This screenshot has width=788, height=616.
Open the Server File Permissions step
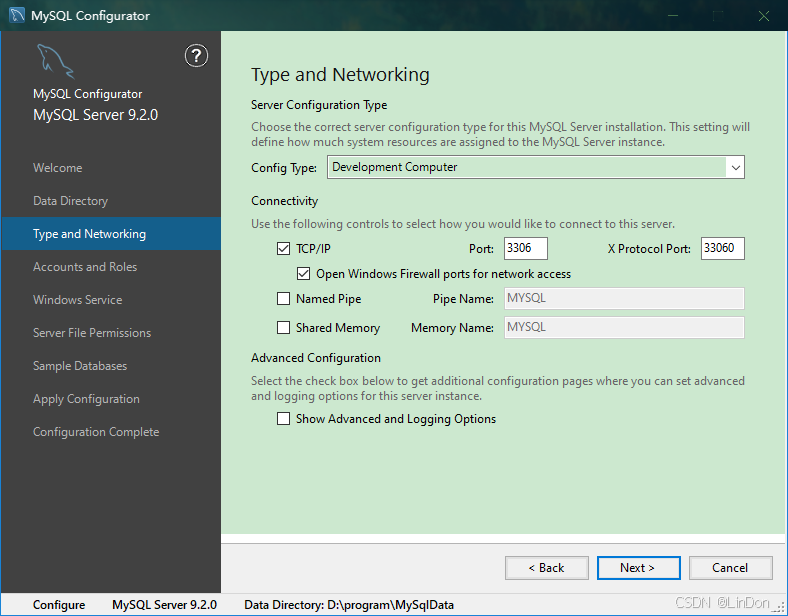(92, 333)
